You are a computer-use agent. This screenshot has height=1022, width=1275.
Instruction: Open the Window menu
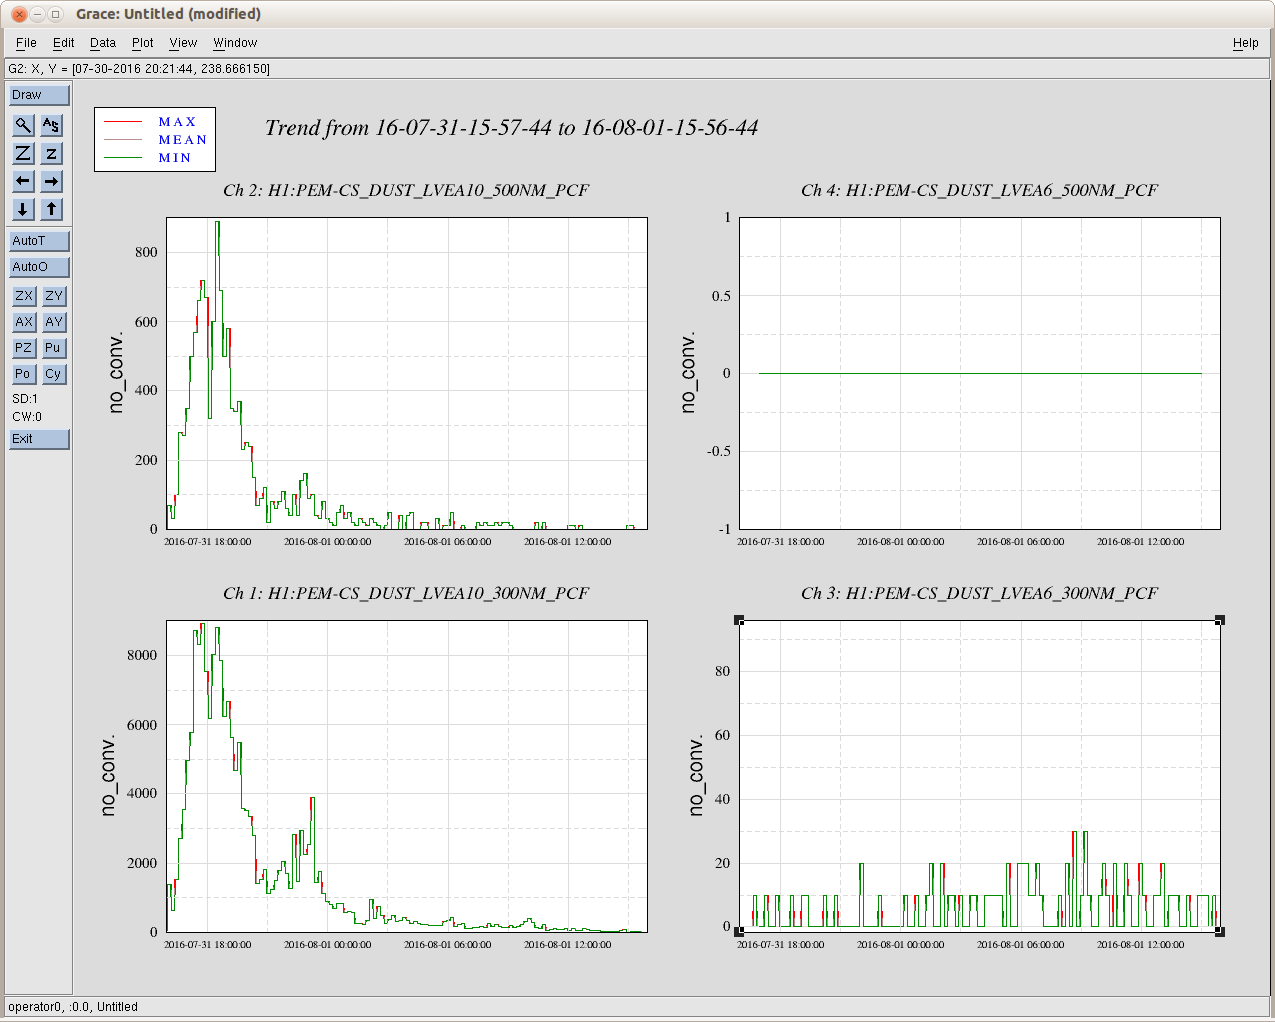235,43
